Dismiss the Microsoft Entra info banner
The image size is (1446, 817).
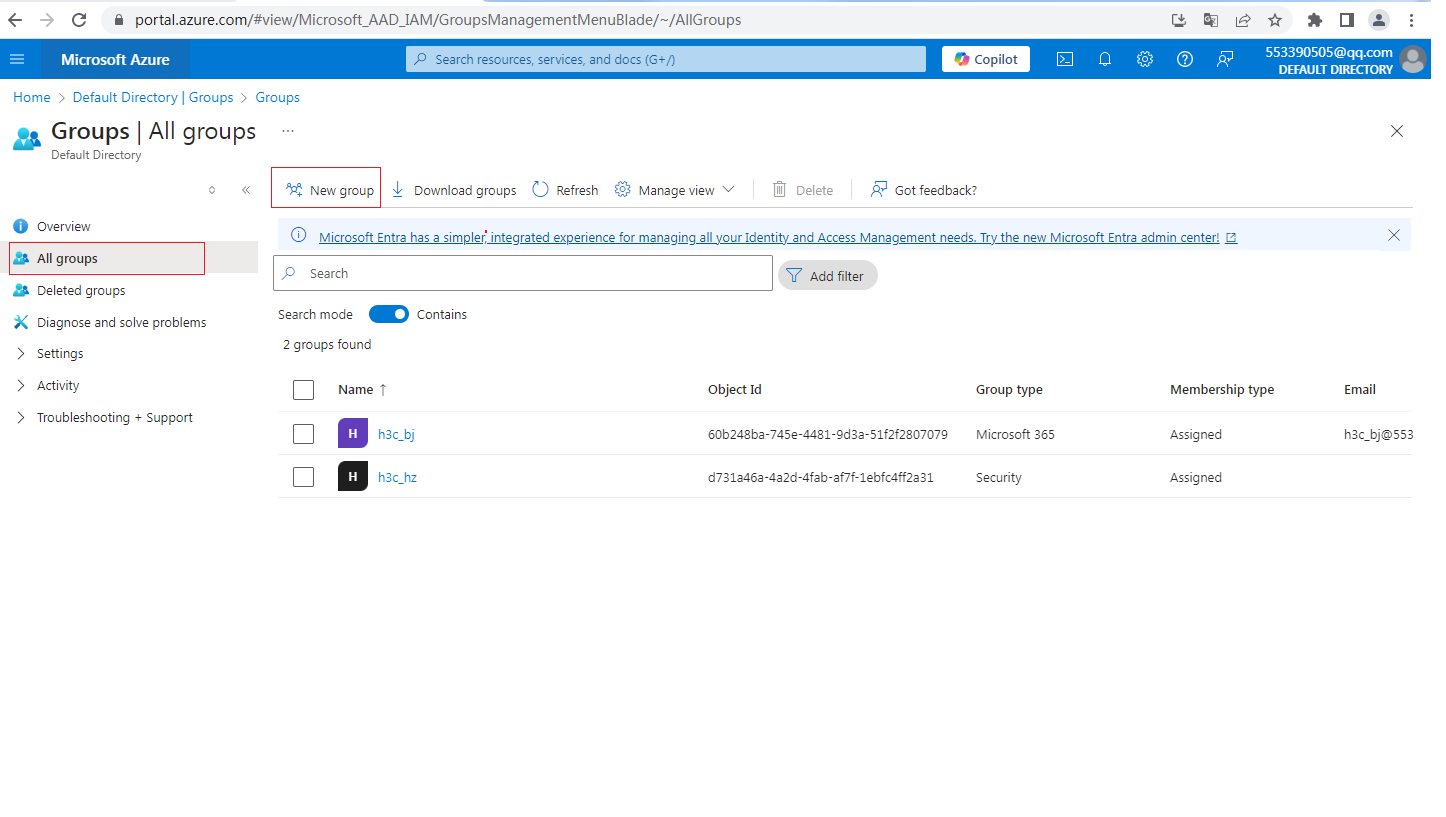pos(1394,235)
